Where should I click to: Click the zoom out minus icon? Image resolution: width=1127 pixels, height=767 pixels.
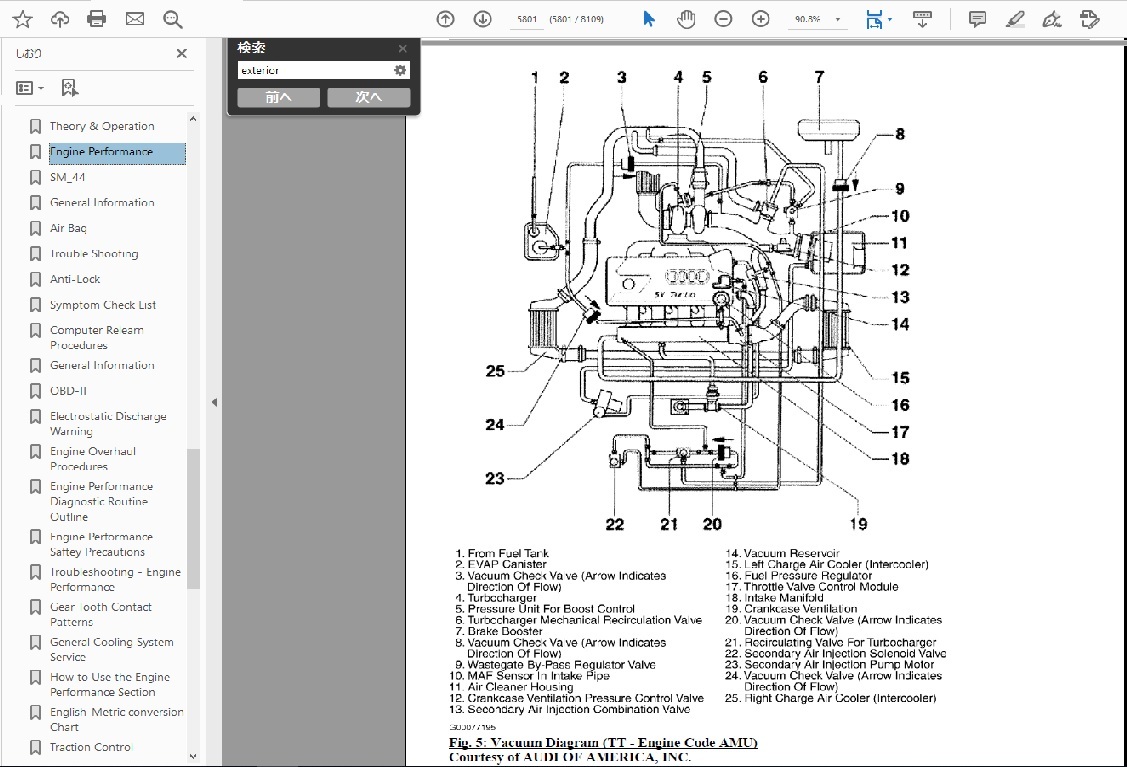723,19
